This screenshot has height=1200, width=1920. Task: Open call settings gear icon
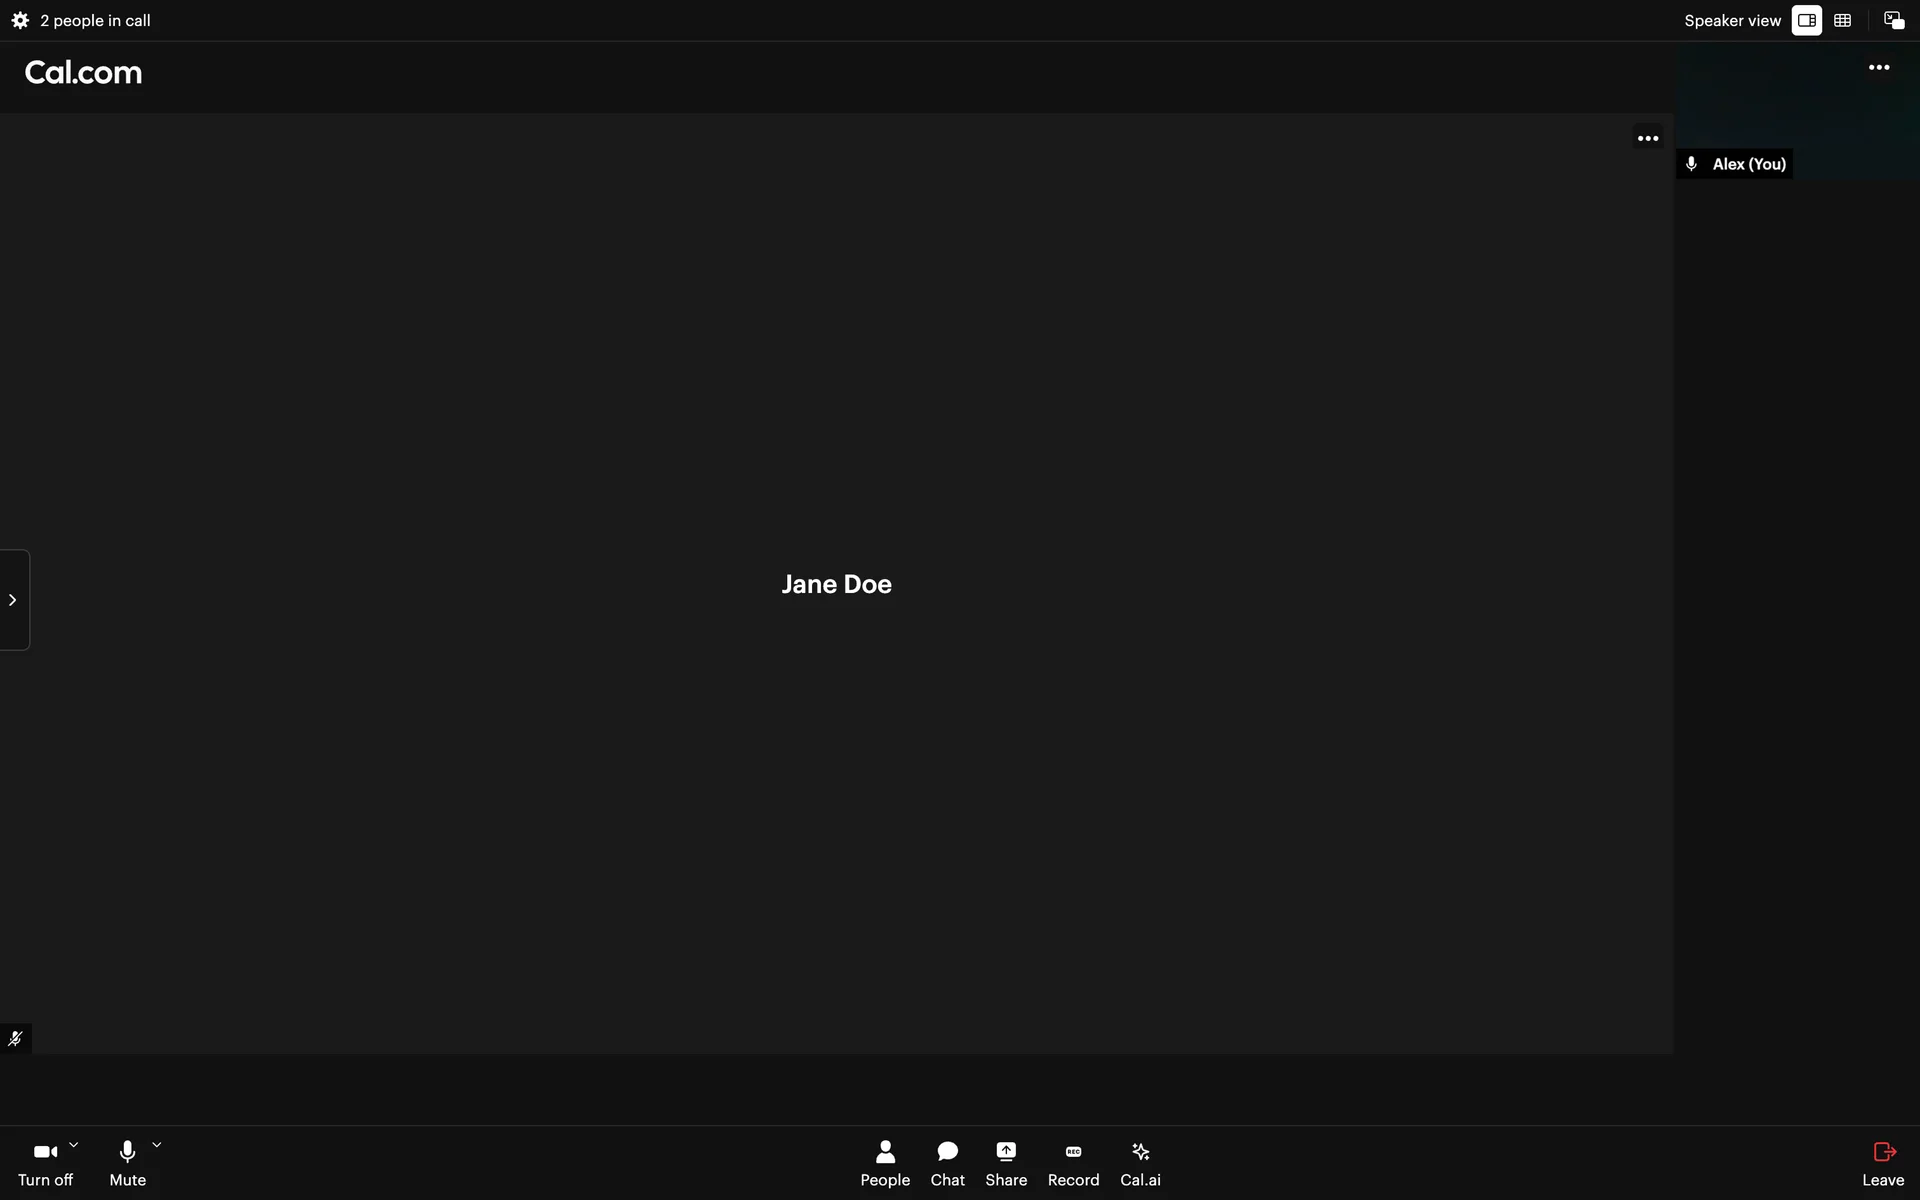[x=20, y=20]
